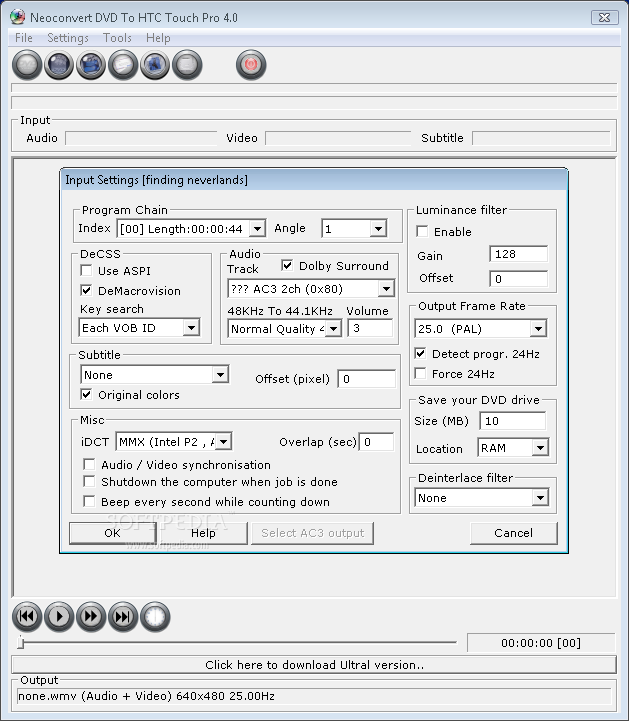Open the iDCT MMX dropdown
This screenshot has width=629, height=721.
tap(223, 442)
